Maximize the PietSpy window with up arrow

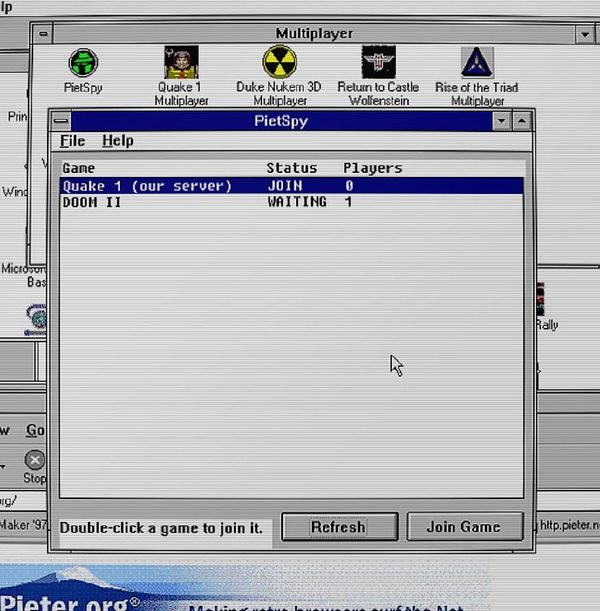(x=522, y=121)
